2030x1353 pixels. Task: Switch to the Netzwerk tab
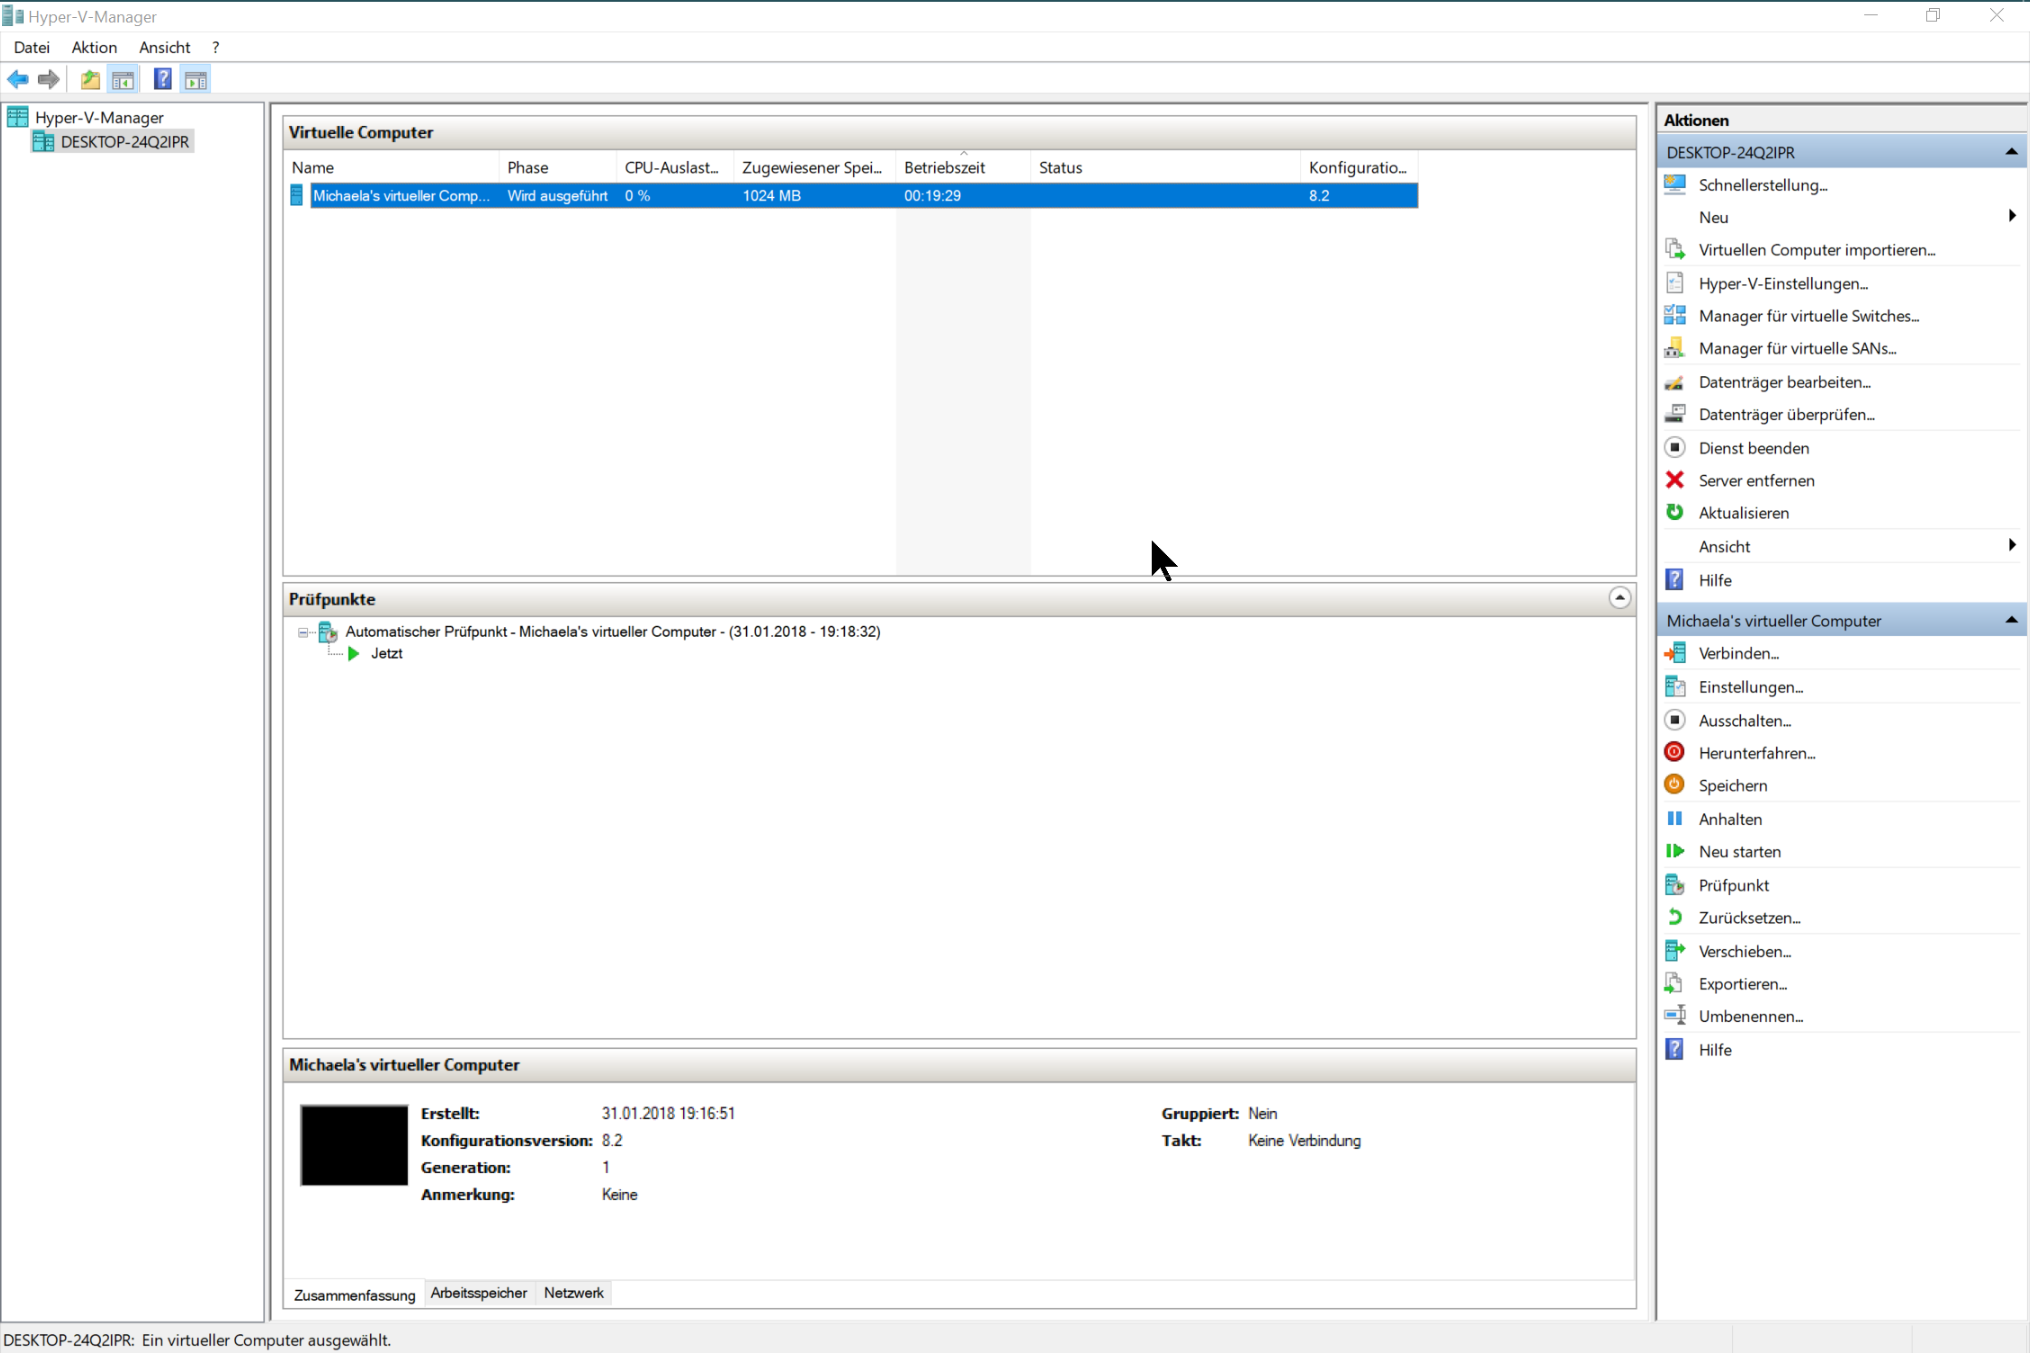tap(574, 1293)
